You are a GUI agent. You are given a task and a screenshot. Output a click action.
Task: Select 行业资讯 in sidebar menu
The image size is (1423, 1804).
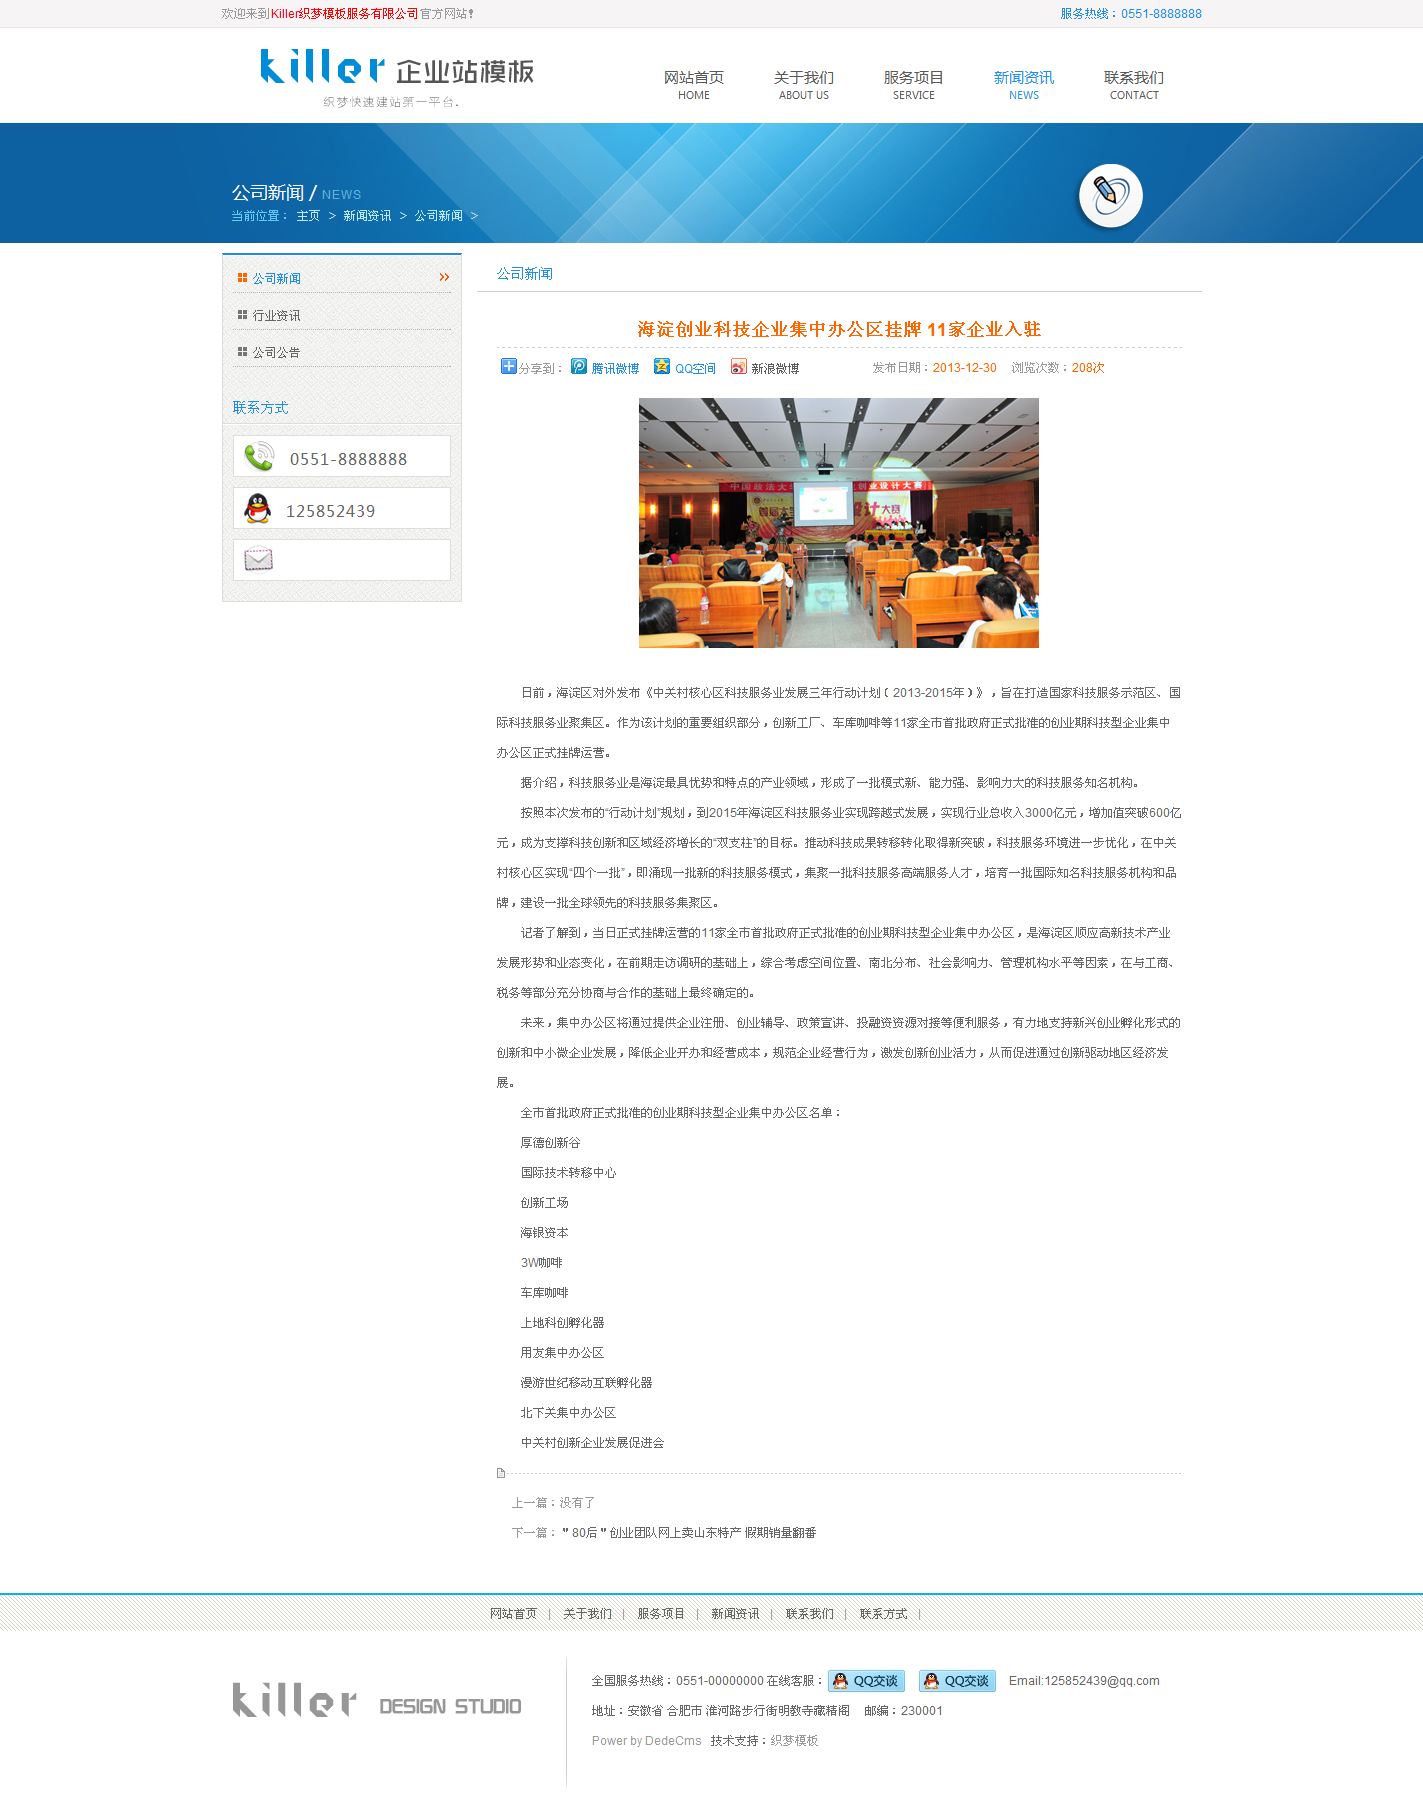(276, 315)
